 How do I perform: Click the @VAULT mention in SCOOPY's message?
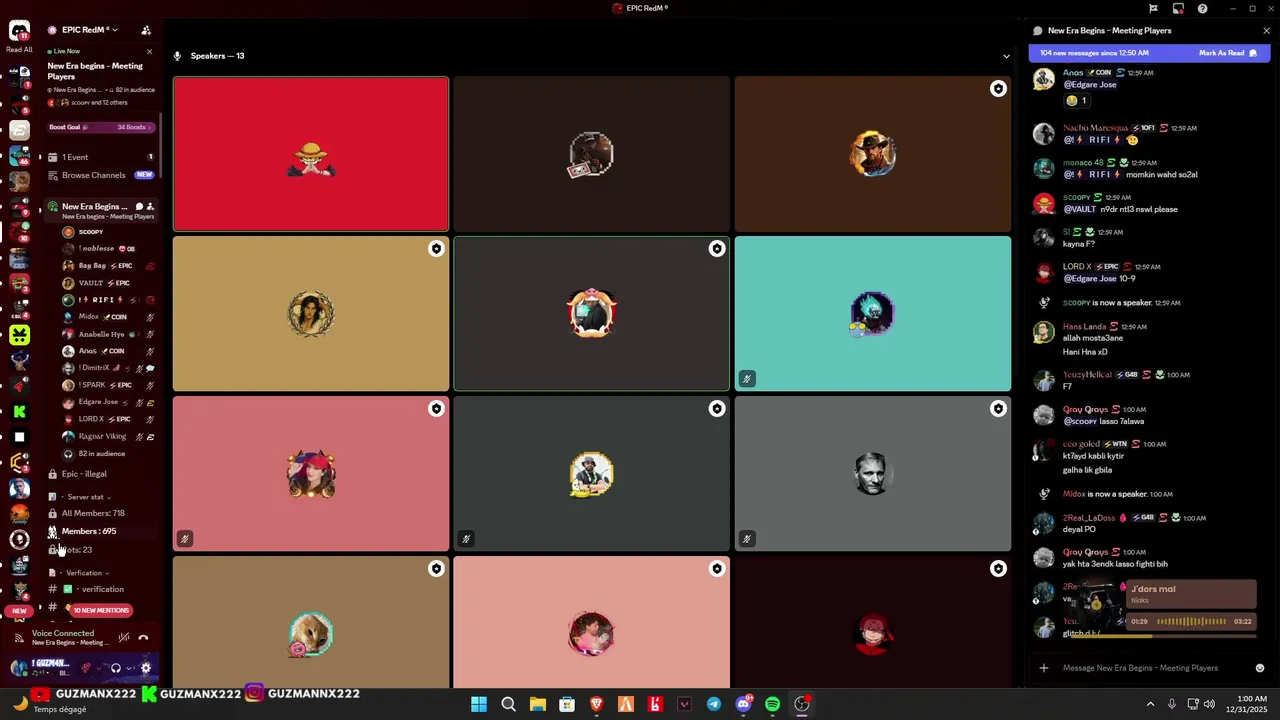1080,209
